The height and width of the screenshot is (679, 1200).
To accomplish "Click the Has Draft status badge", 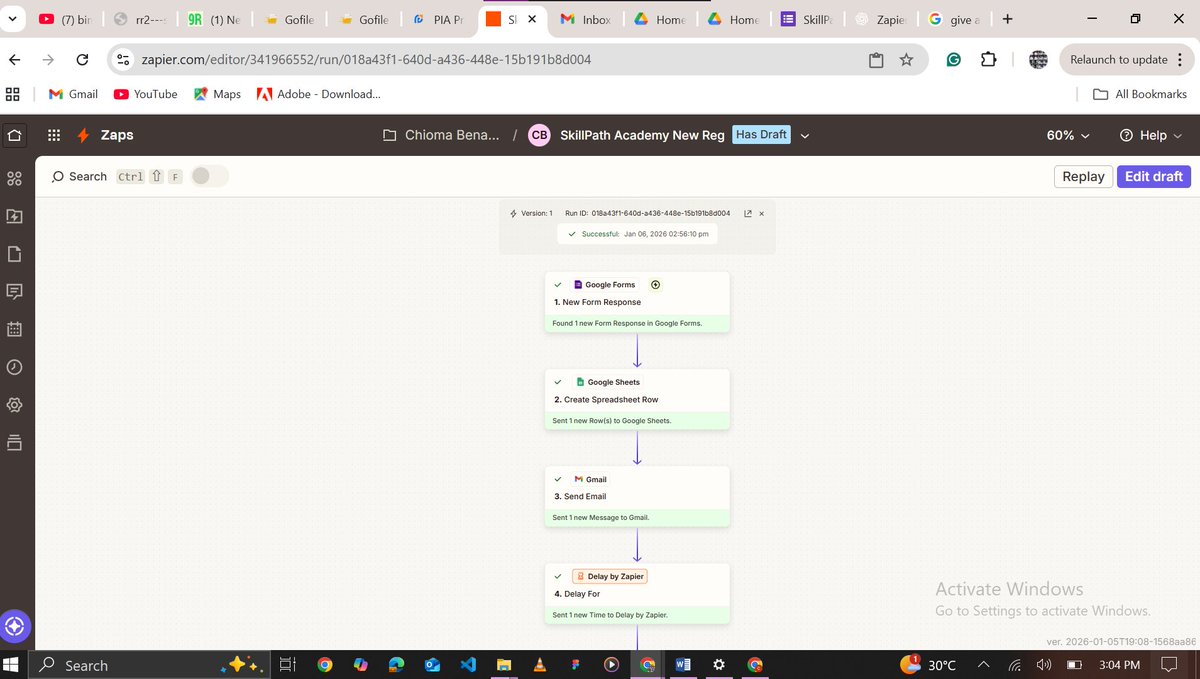I will 761,135.
